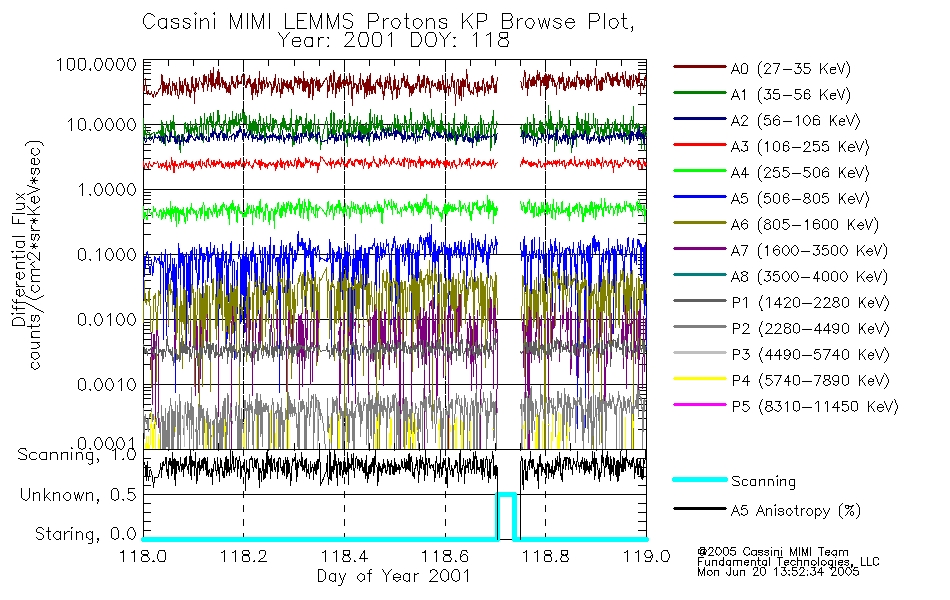Click the 118.4 x-axis tick label
Viewport: 950px width, 600px height.
(x=344, y=556)
